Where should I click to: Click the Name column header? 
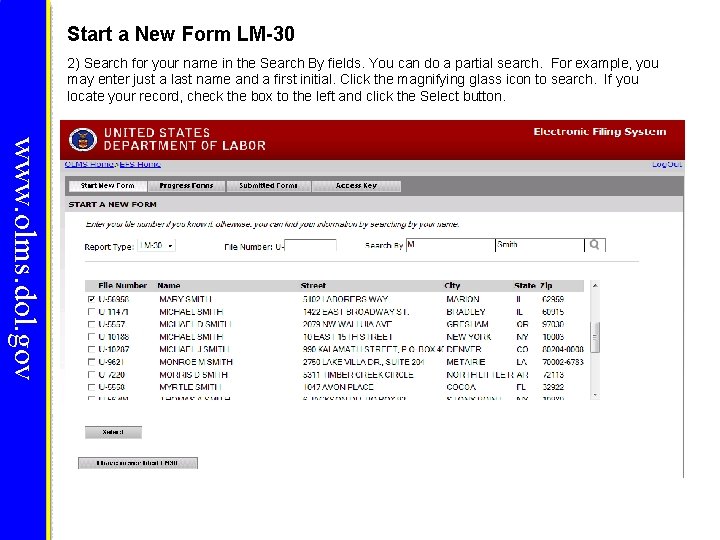(x=169, y=286)
